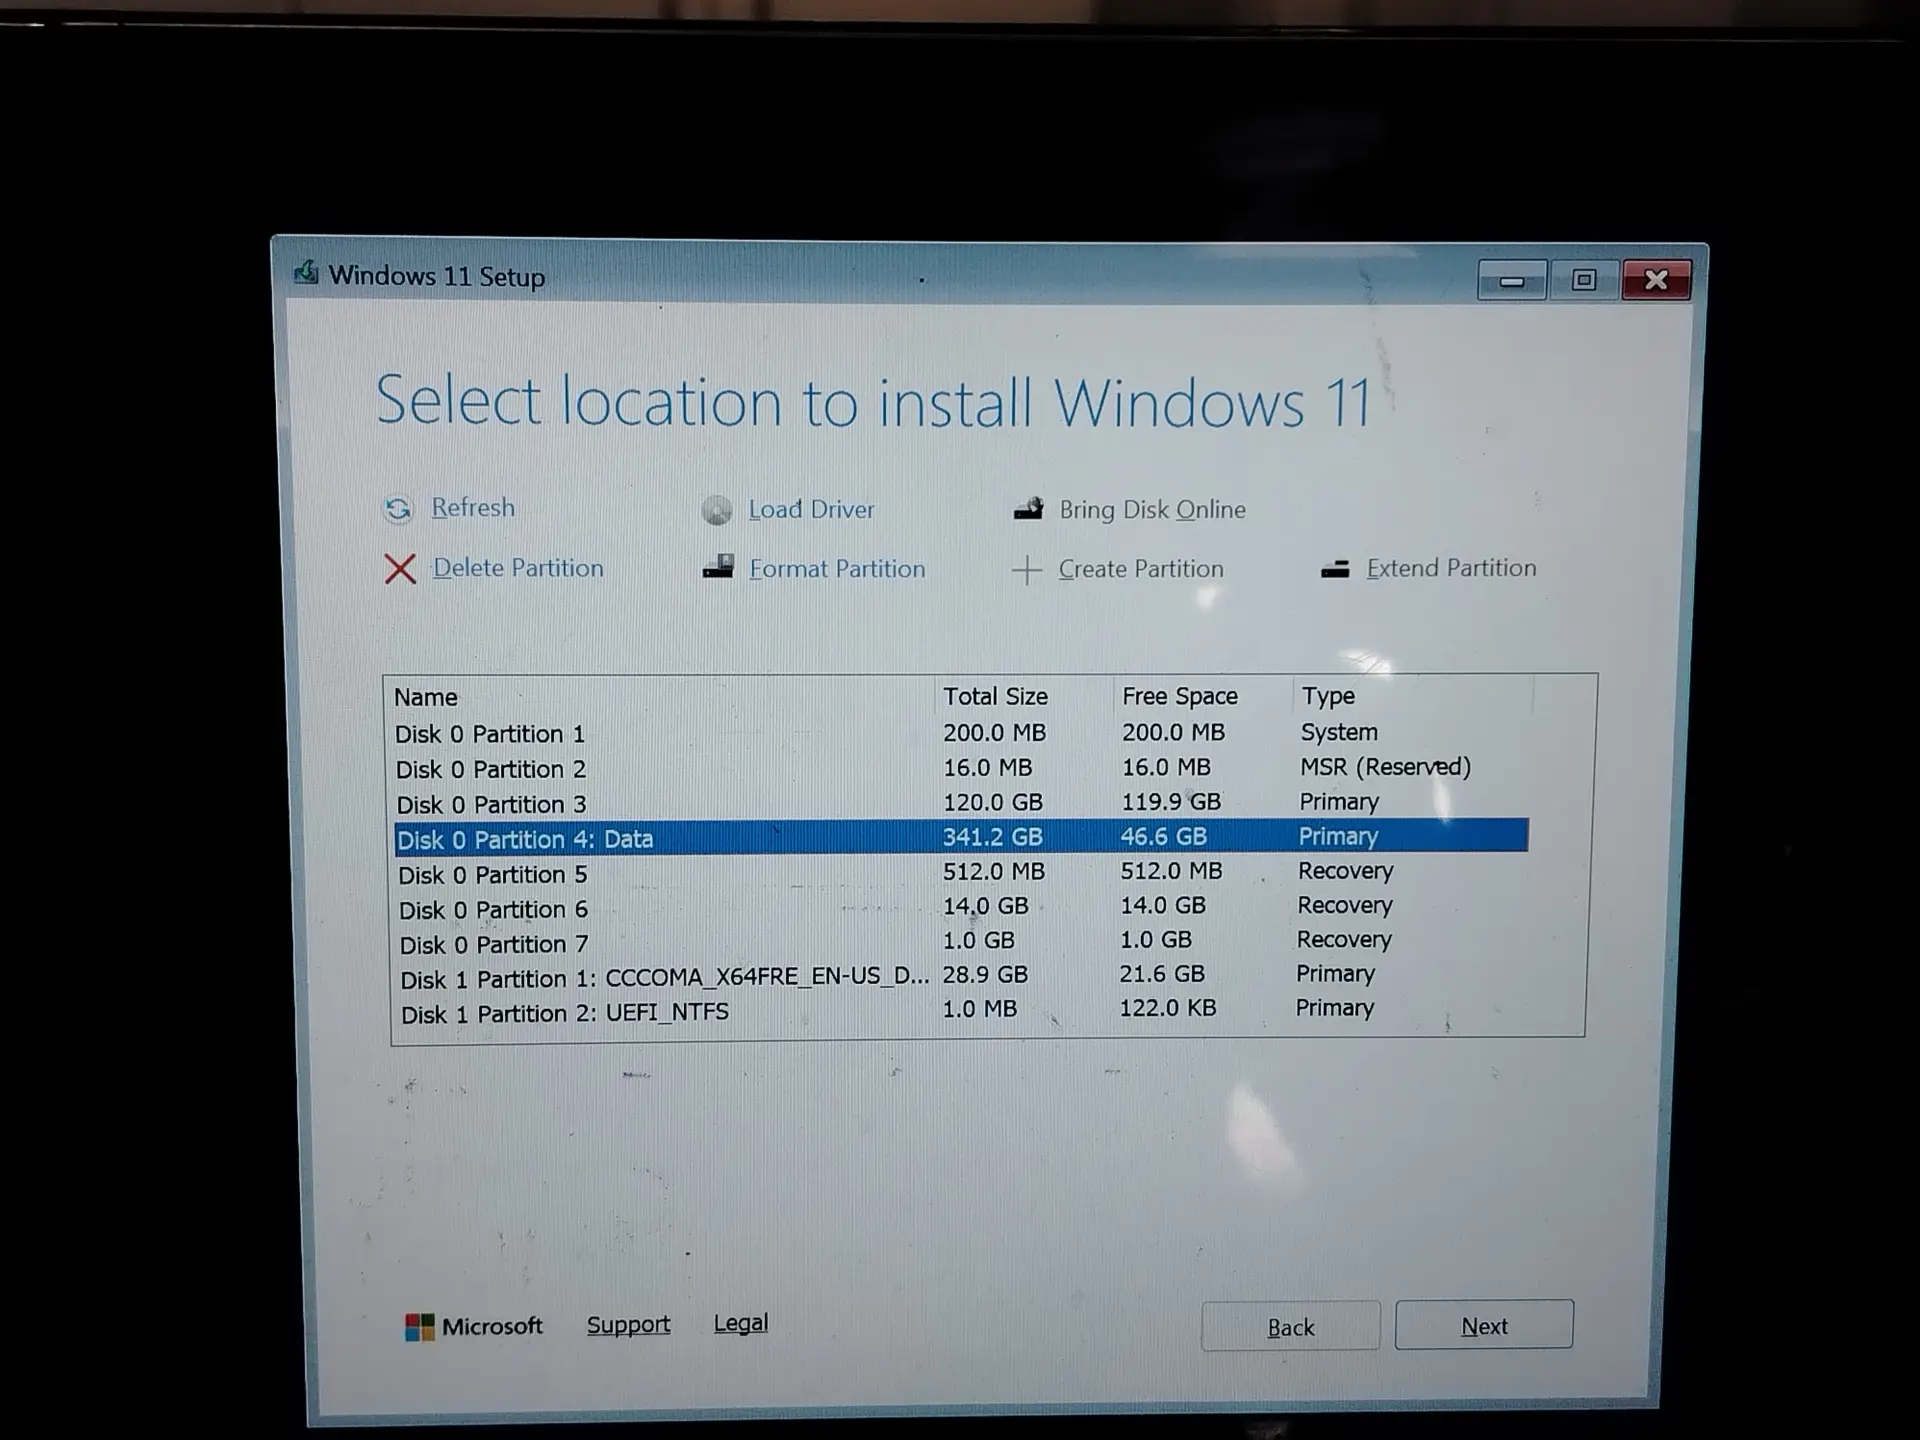The width and height of the screenshot is (1920, 1440).
Task: Click the 21.6 GB free space cell
Action: (x=1162, y=974)
